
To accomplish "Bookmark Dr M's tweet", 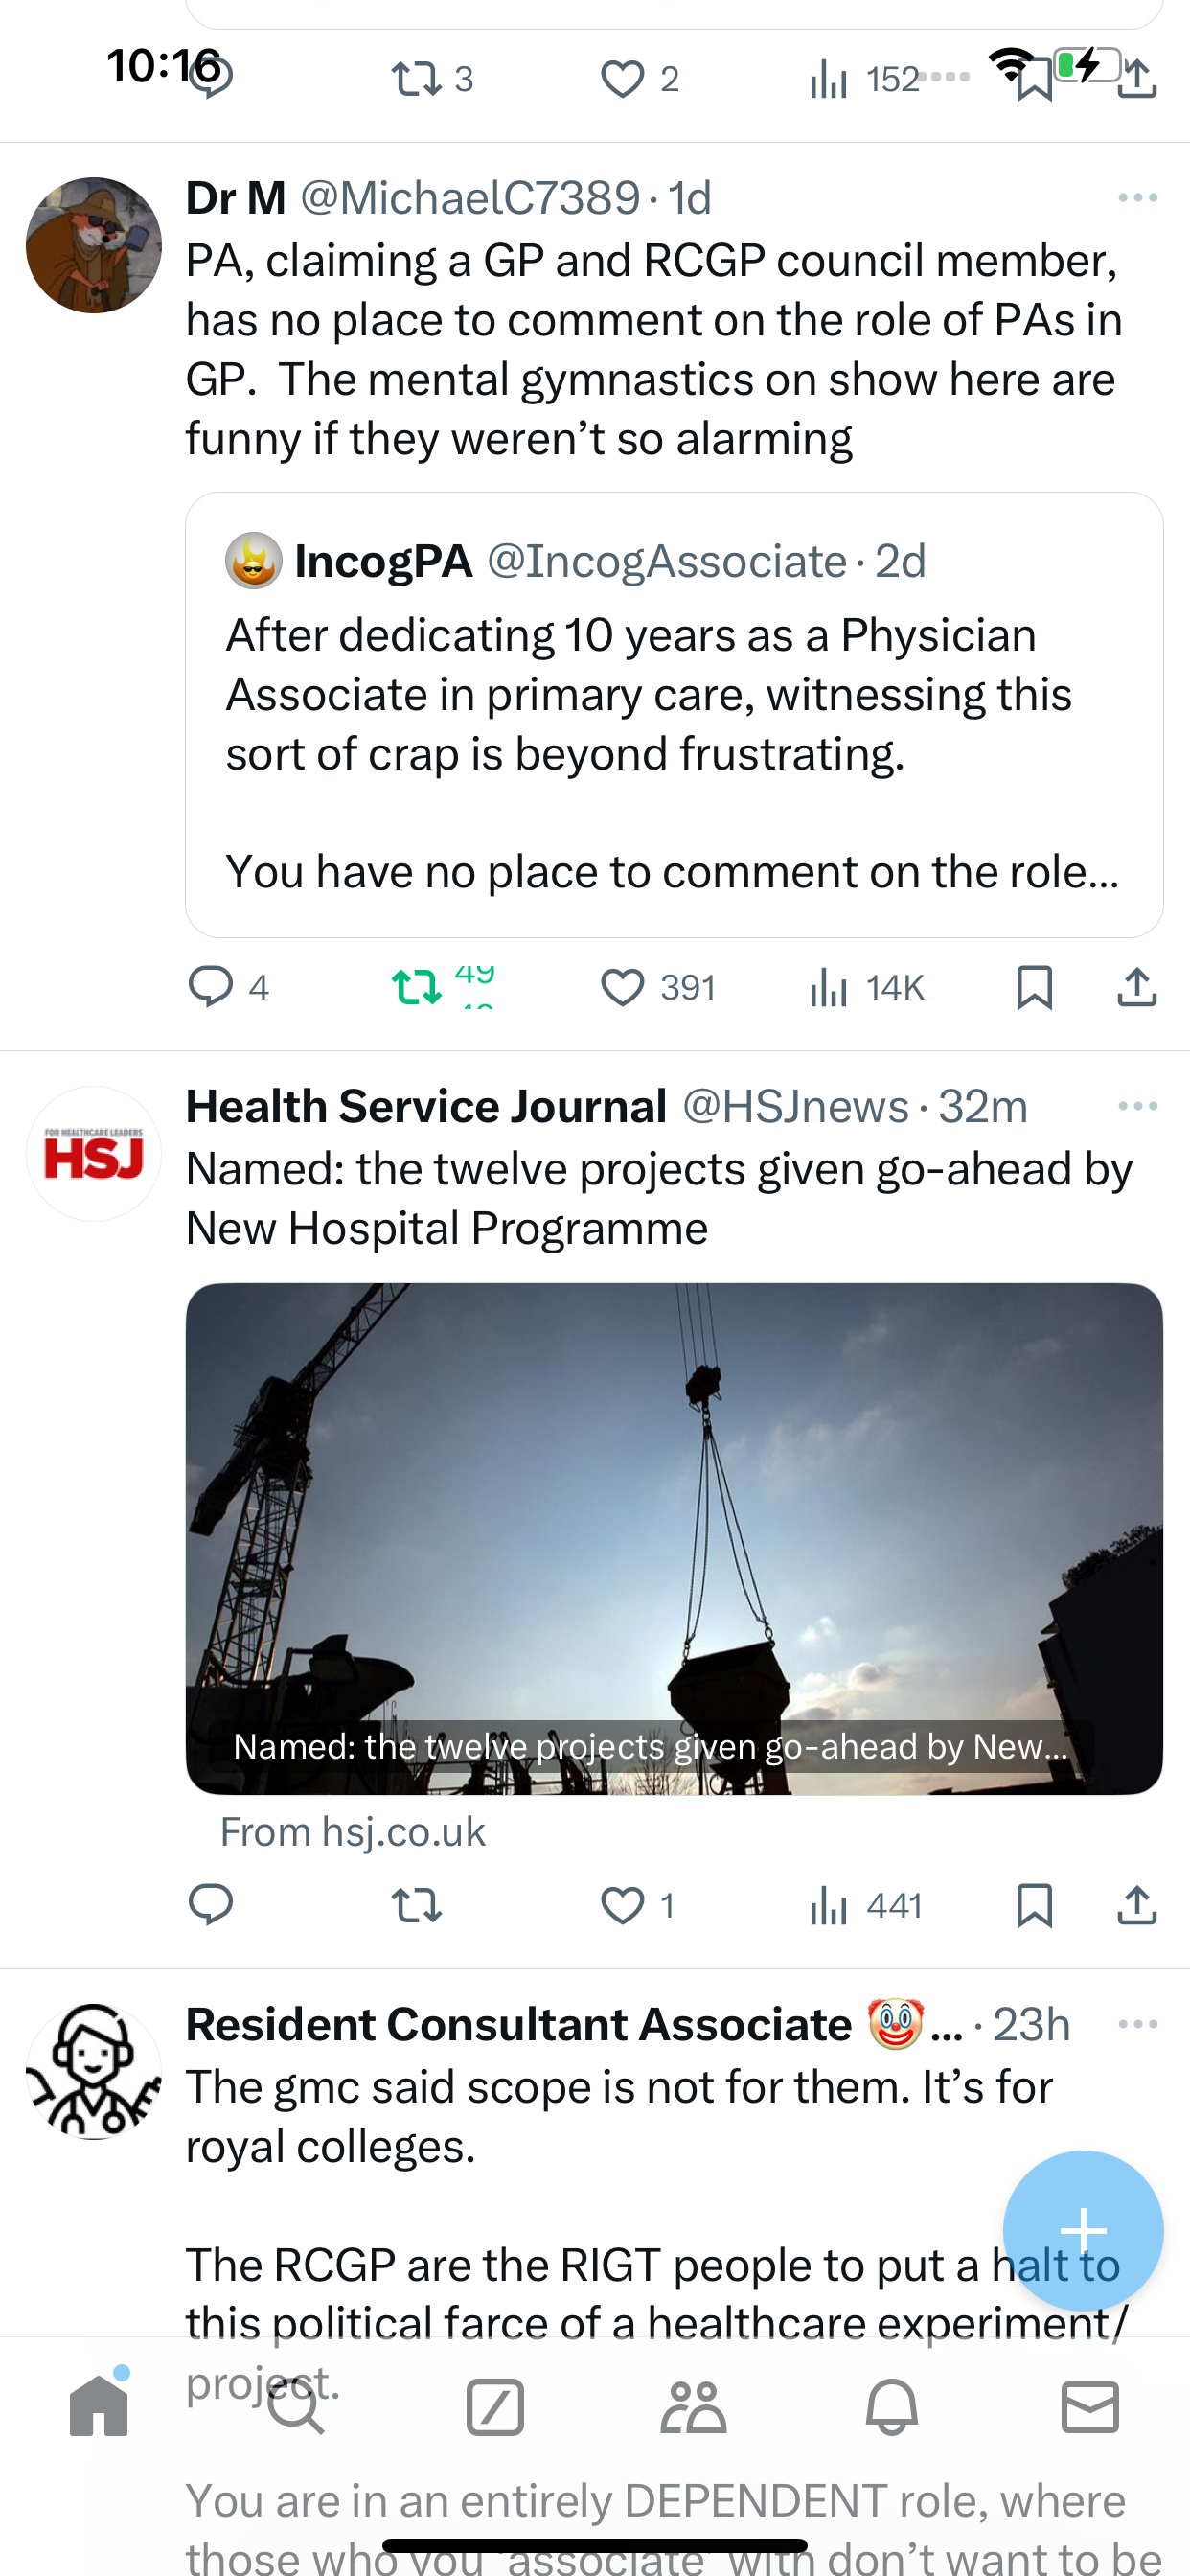I will tap(1034, 988).
